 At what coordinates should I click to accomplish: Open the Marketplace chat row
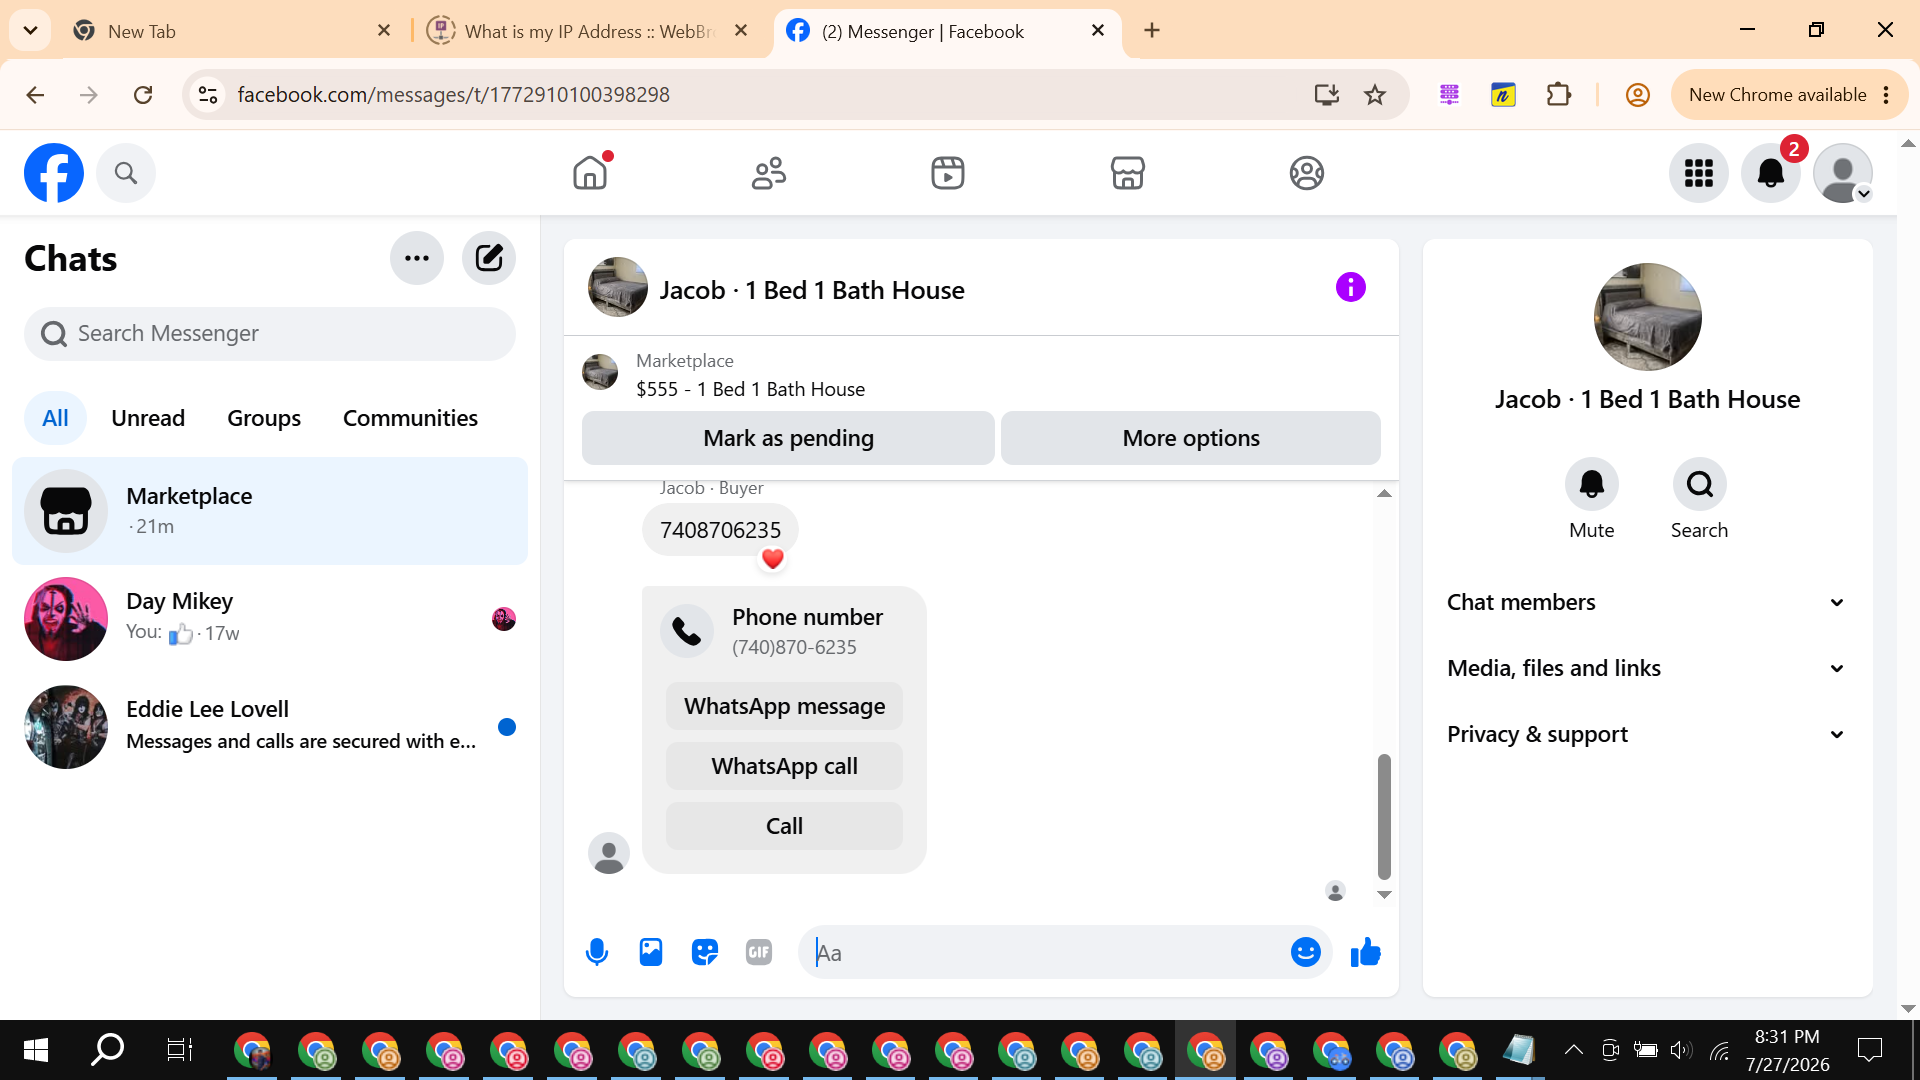270,511
